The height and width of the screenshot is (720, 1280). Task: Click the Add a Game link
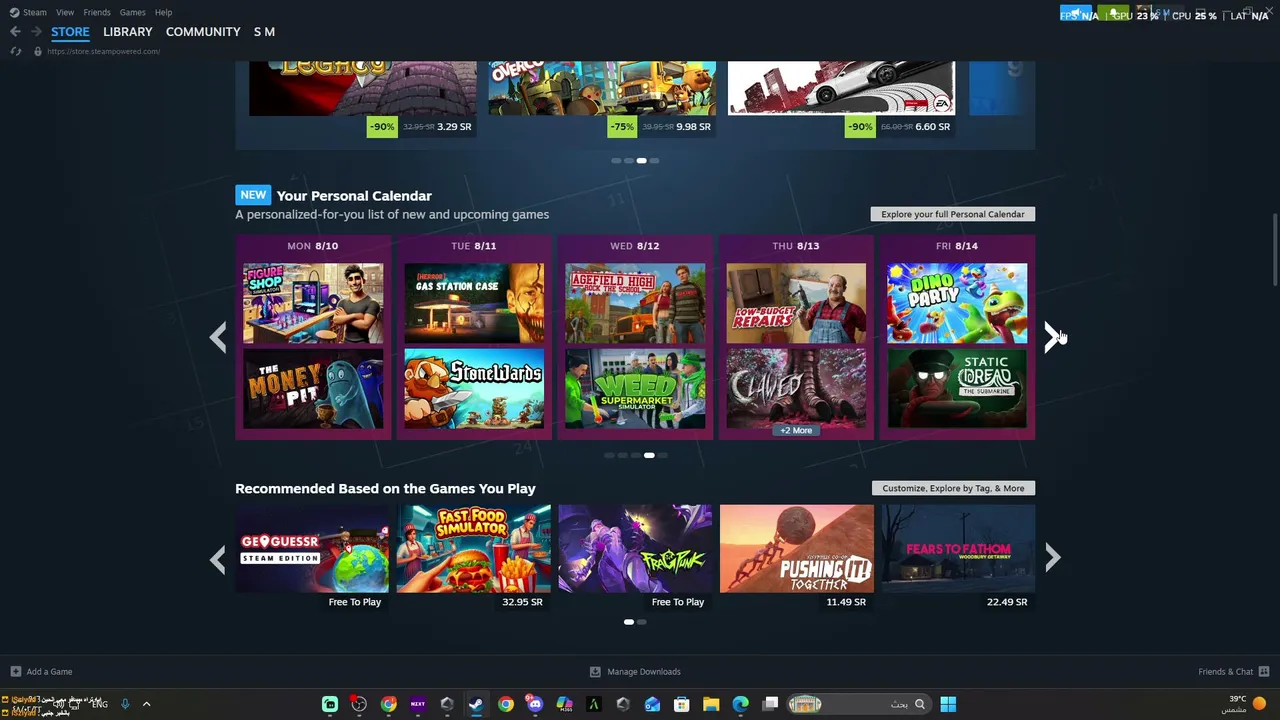point(49,672)
